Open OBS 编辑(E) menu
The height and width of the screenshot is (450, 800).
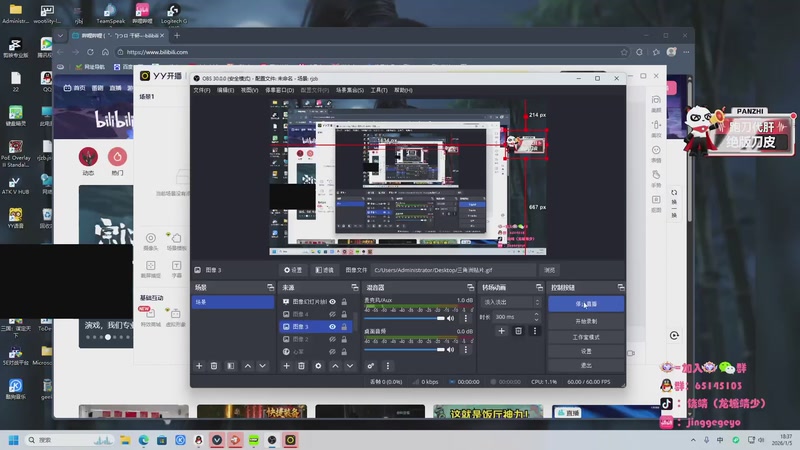226,90
